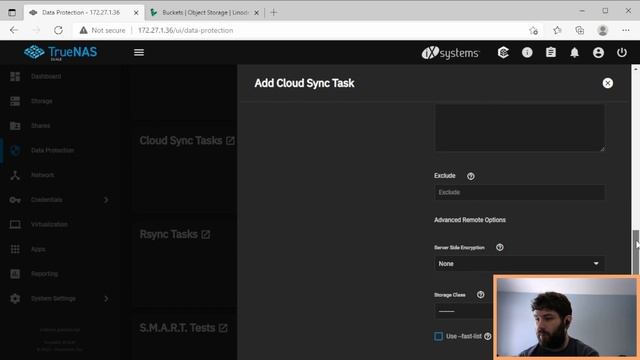Screen dimensions: 640x360
Task: Click the browser back arrow
Action: pos(14,30)
